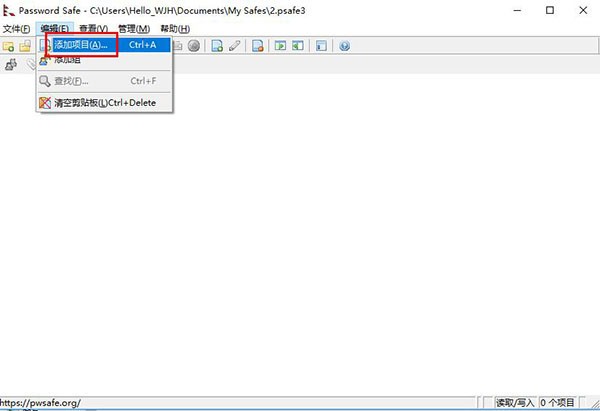Click the 0 个项目 status bar field
The width and height of the screenshot is (600, 411).
tap(560, 403)
